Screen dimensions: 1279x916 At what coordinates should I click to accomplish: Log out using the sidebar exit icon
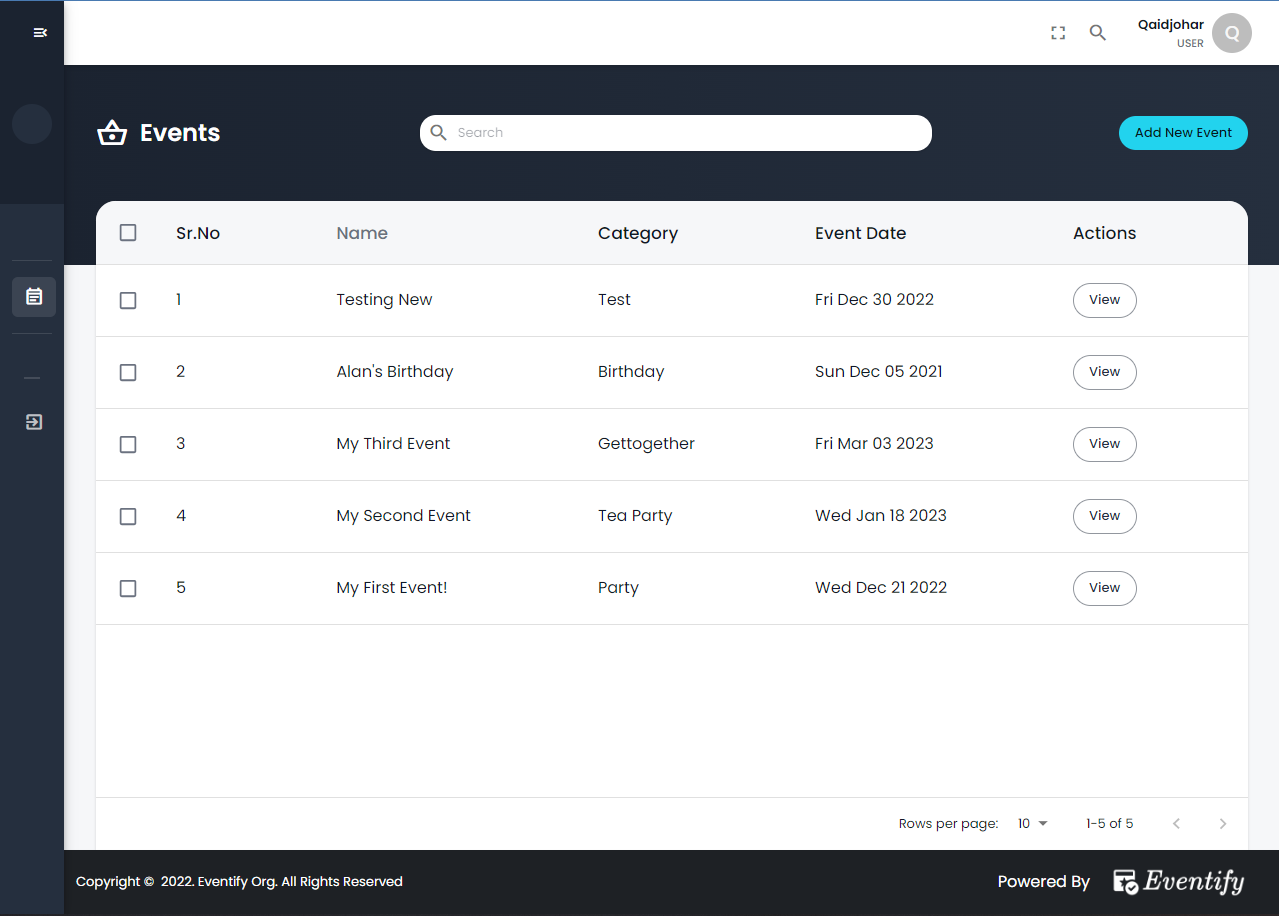[x=33, y=421]
